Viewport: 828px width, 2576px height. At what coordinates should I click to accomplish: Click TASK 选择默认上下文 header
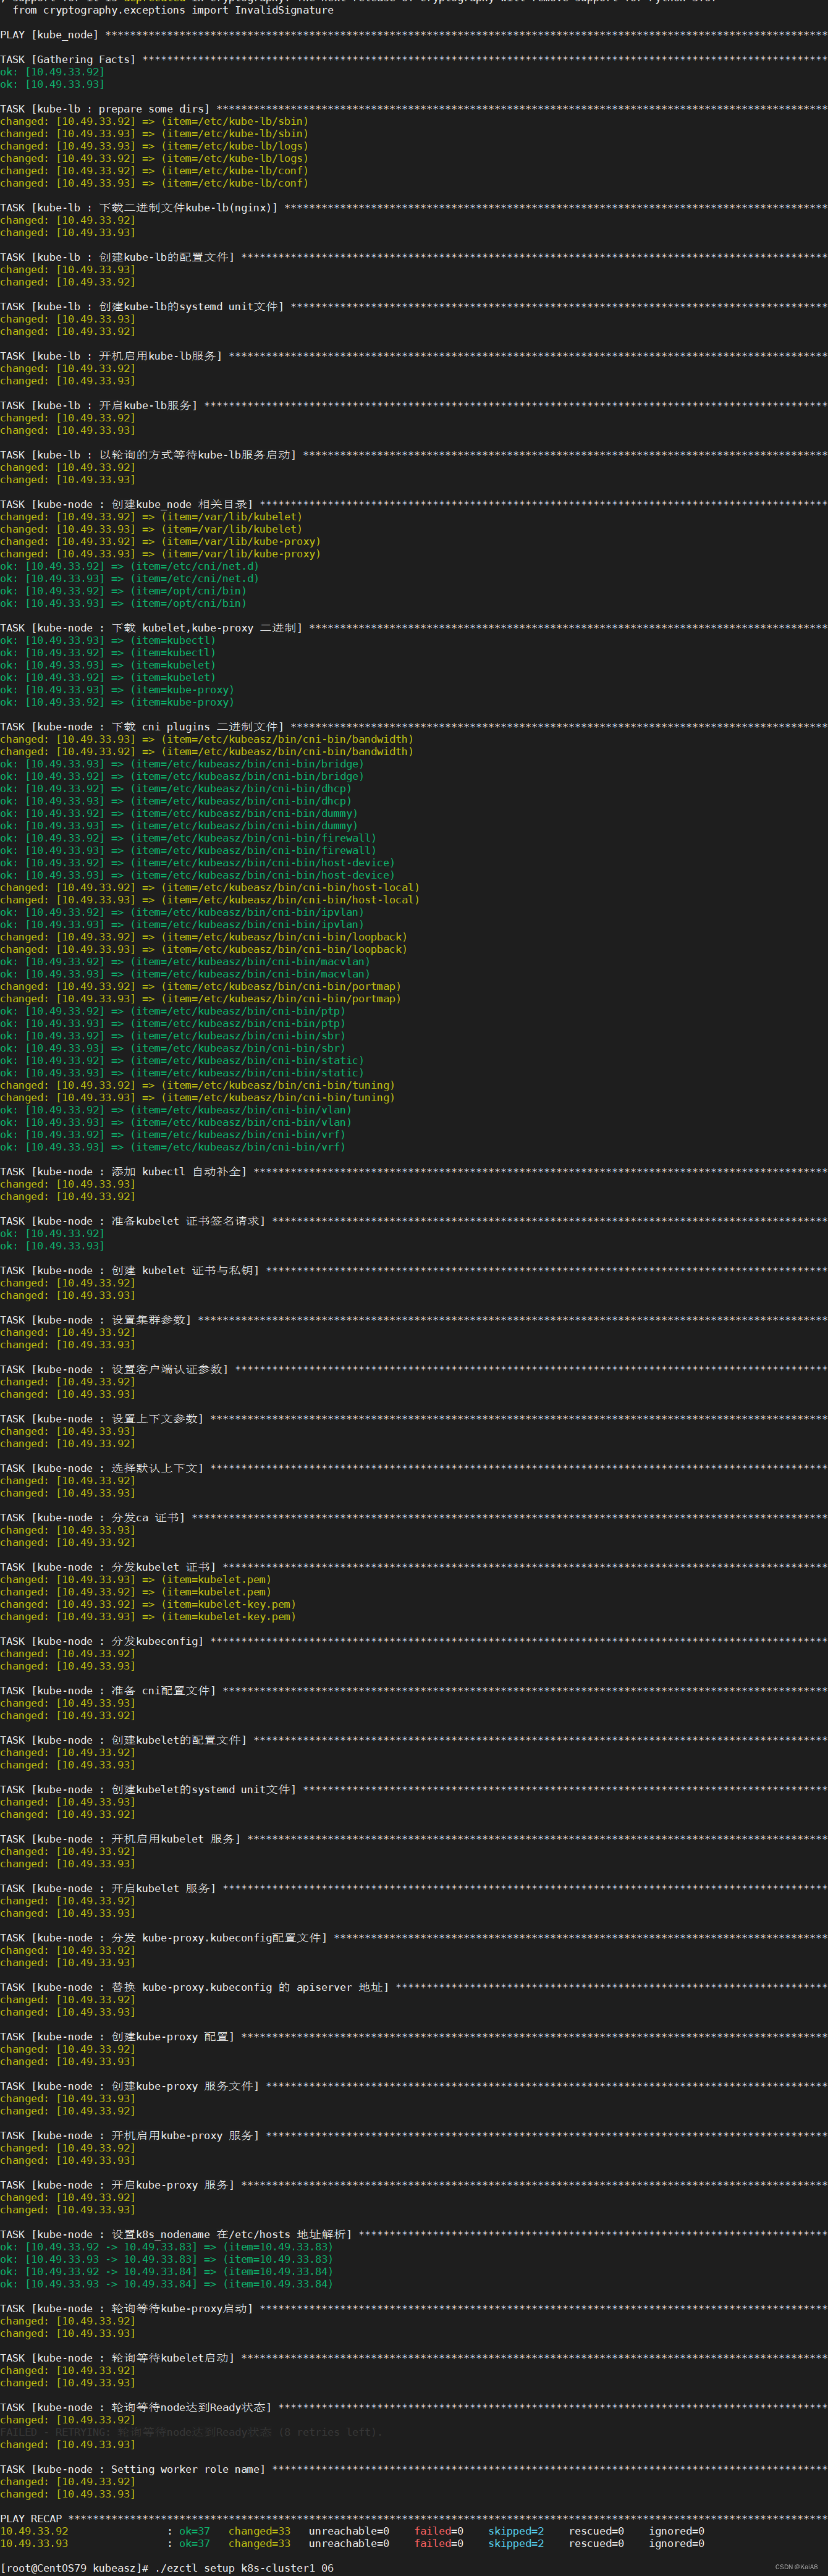[x=414, y=1468]
